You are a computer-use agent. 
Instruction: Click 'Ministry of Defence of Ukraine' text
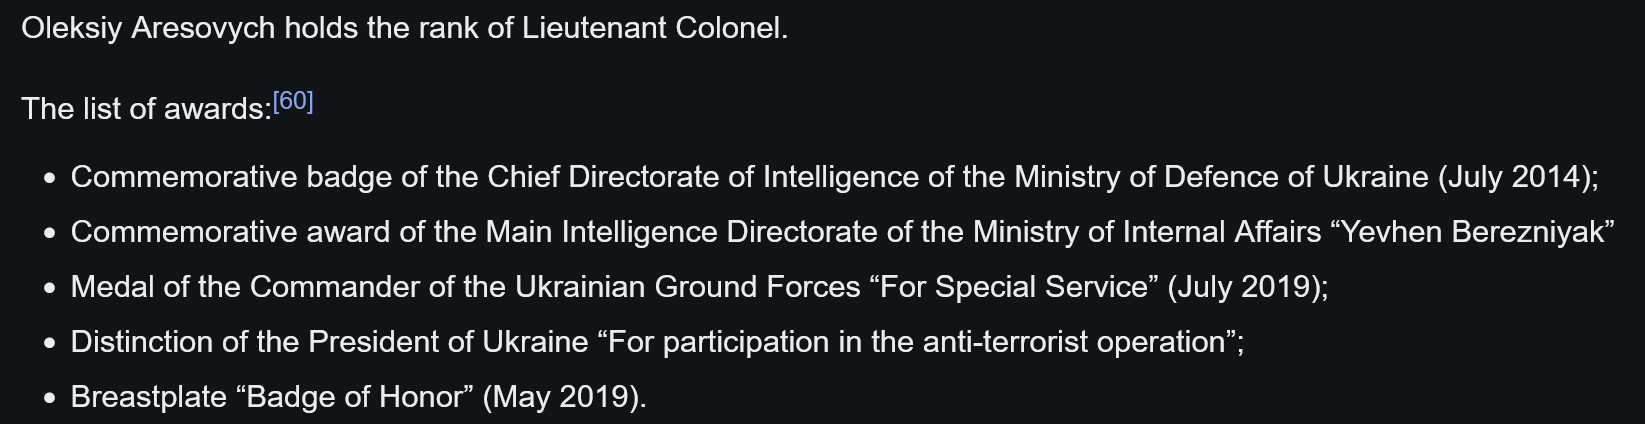(x=1221, y=177)
